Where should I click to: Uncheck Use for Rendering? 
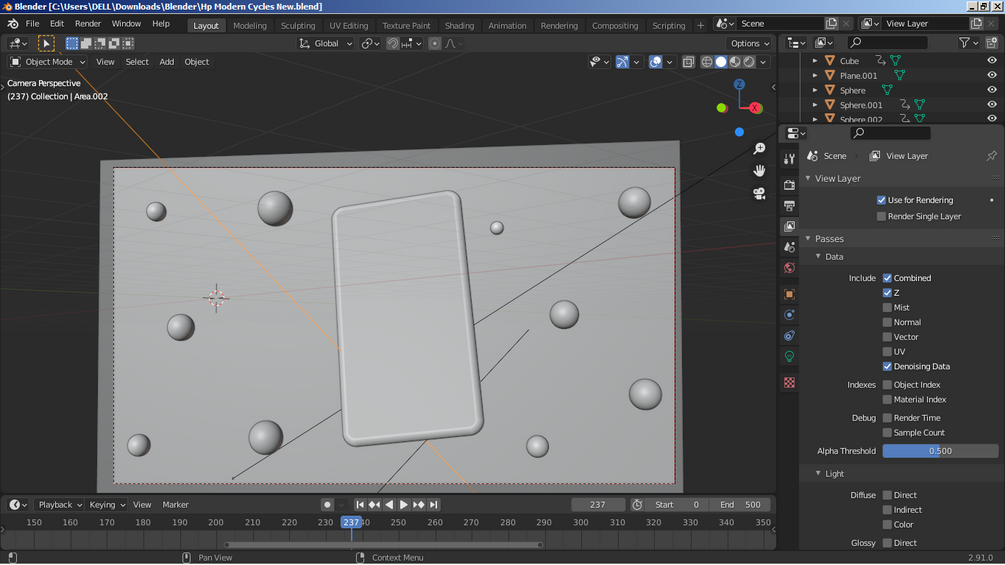pos(881,200)
